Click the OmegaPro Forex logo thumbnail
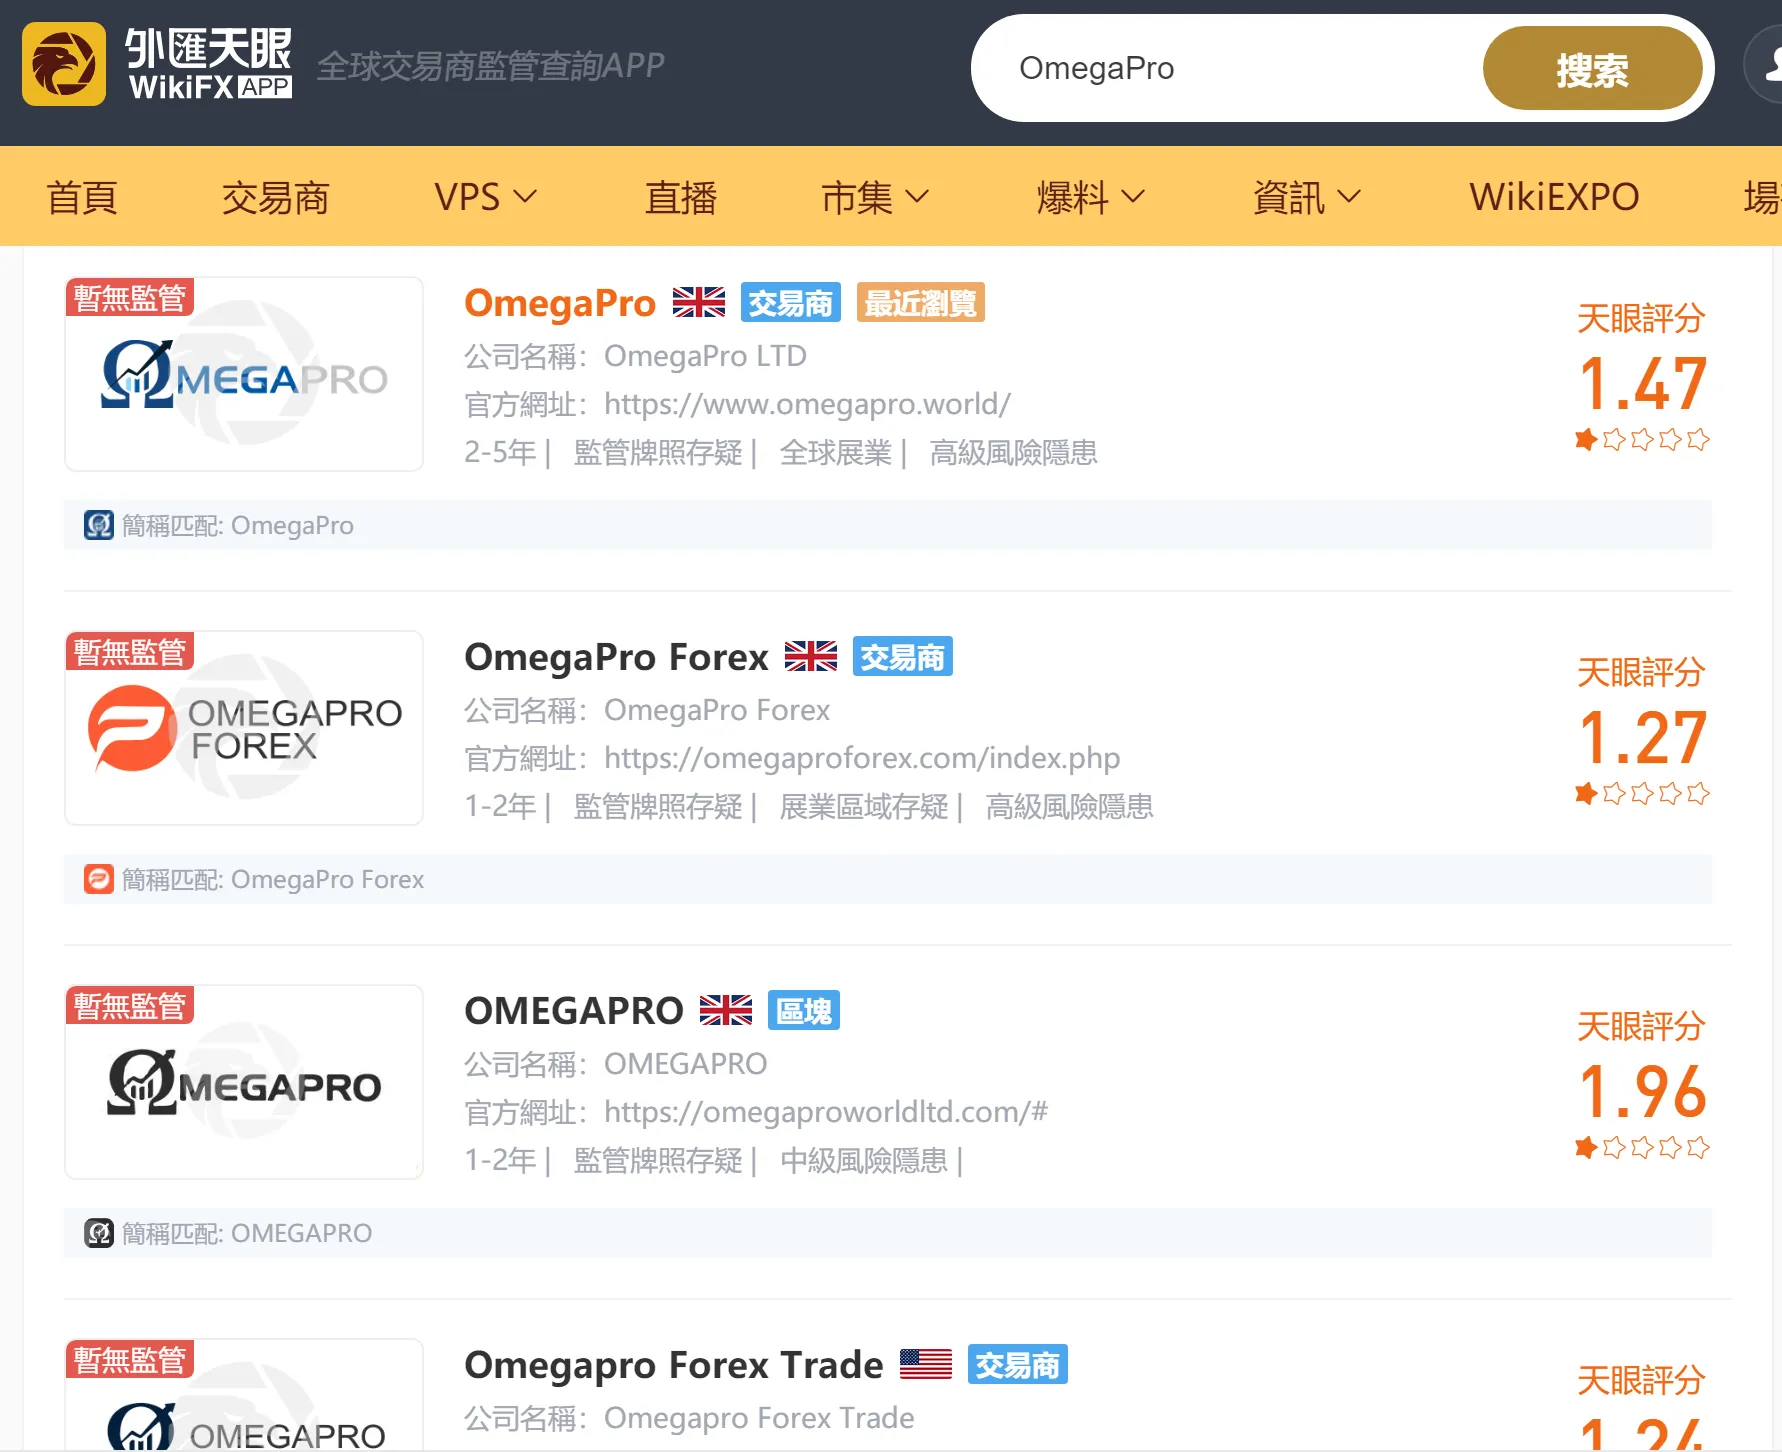Viewport: 1782px width, 1452px height. (x=244, y=728)
